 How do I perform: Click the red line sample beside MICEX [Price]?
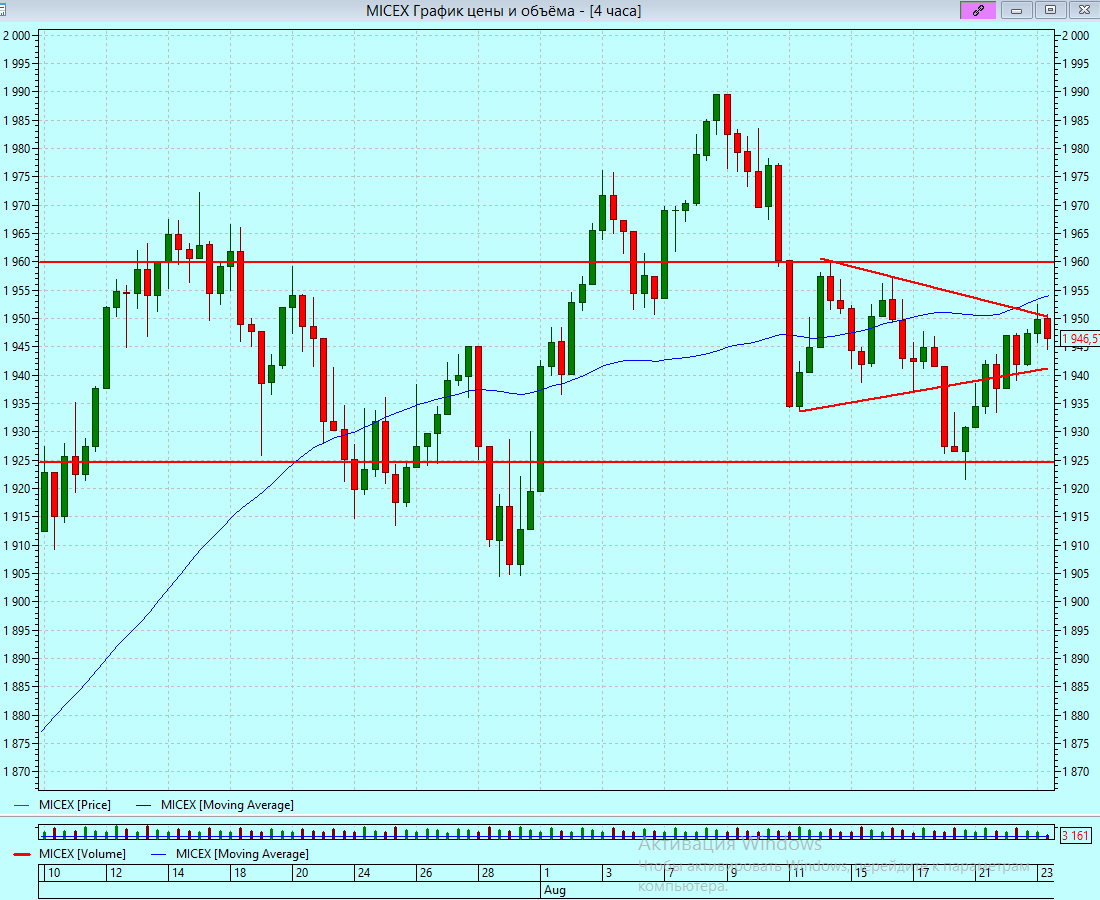tap(22, 805)
